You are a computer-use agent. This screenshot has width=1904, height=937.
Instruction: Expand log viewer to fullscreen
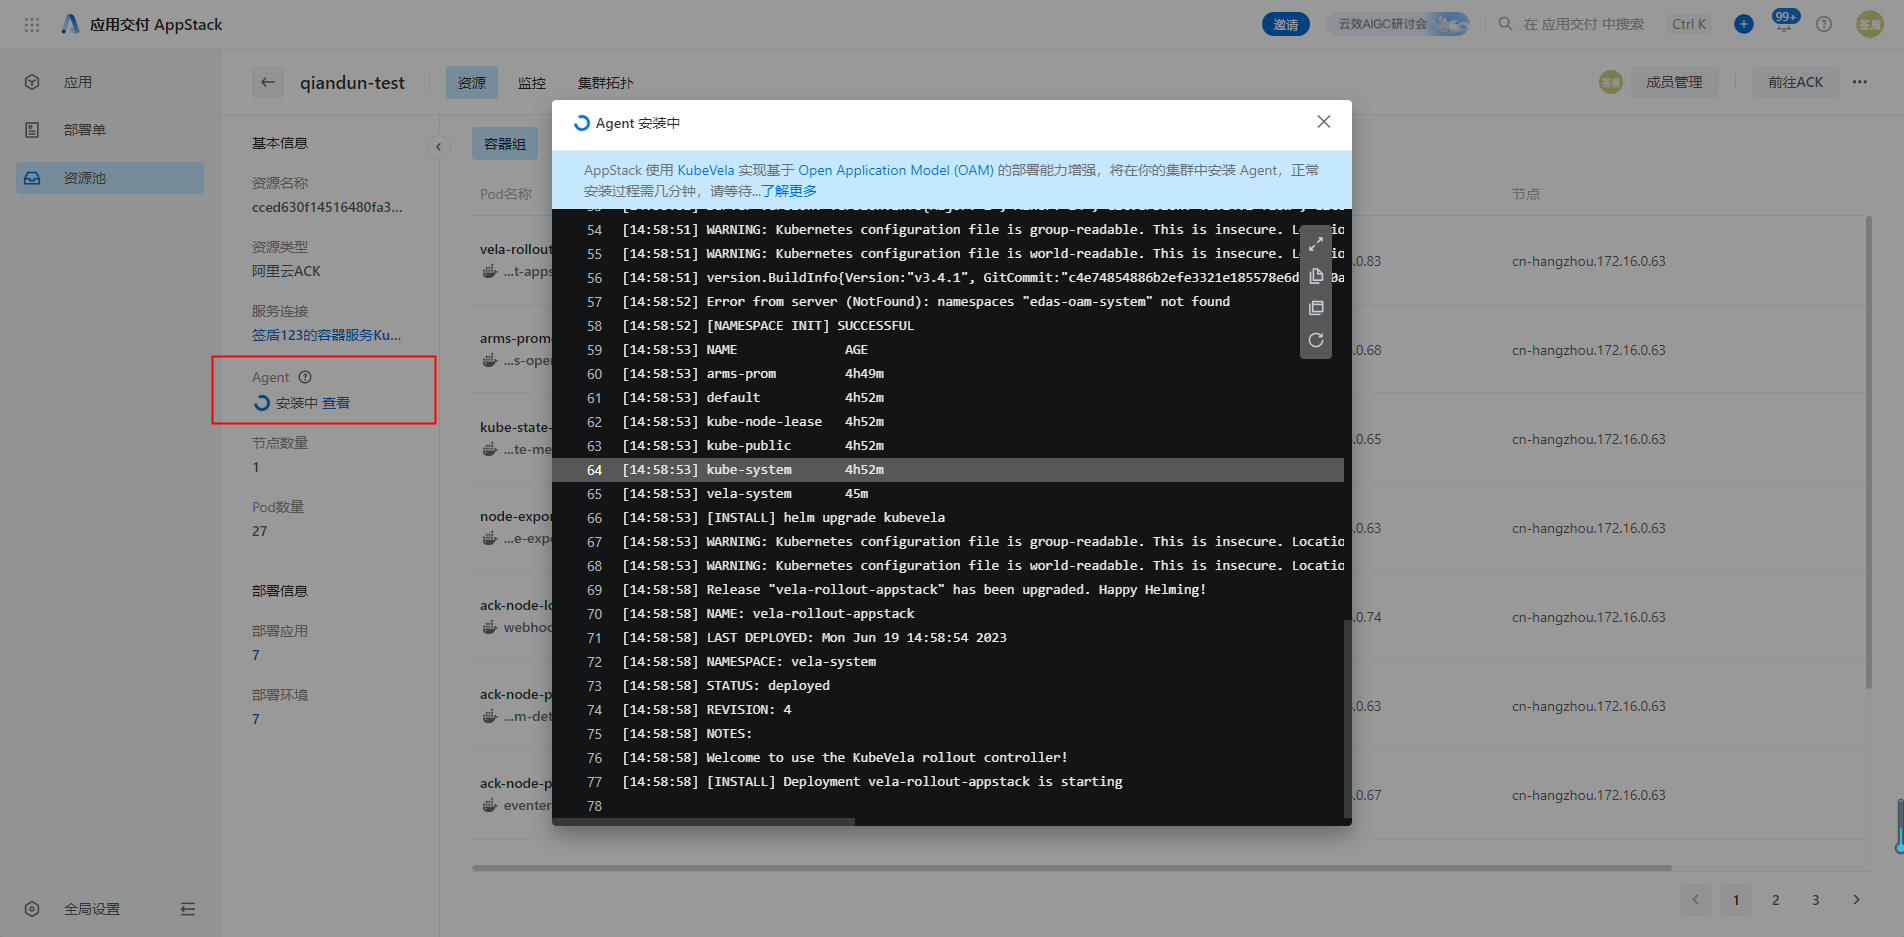click(x=1316, y=243)
